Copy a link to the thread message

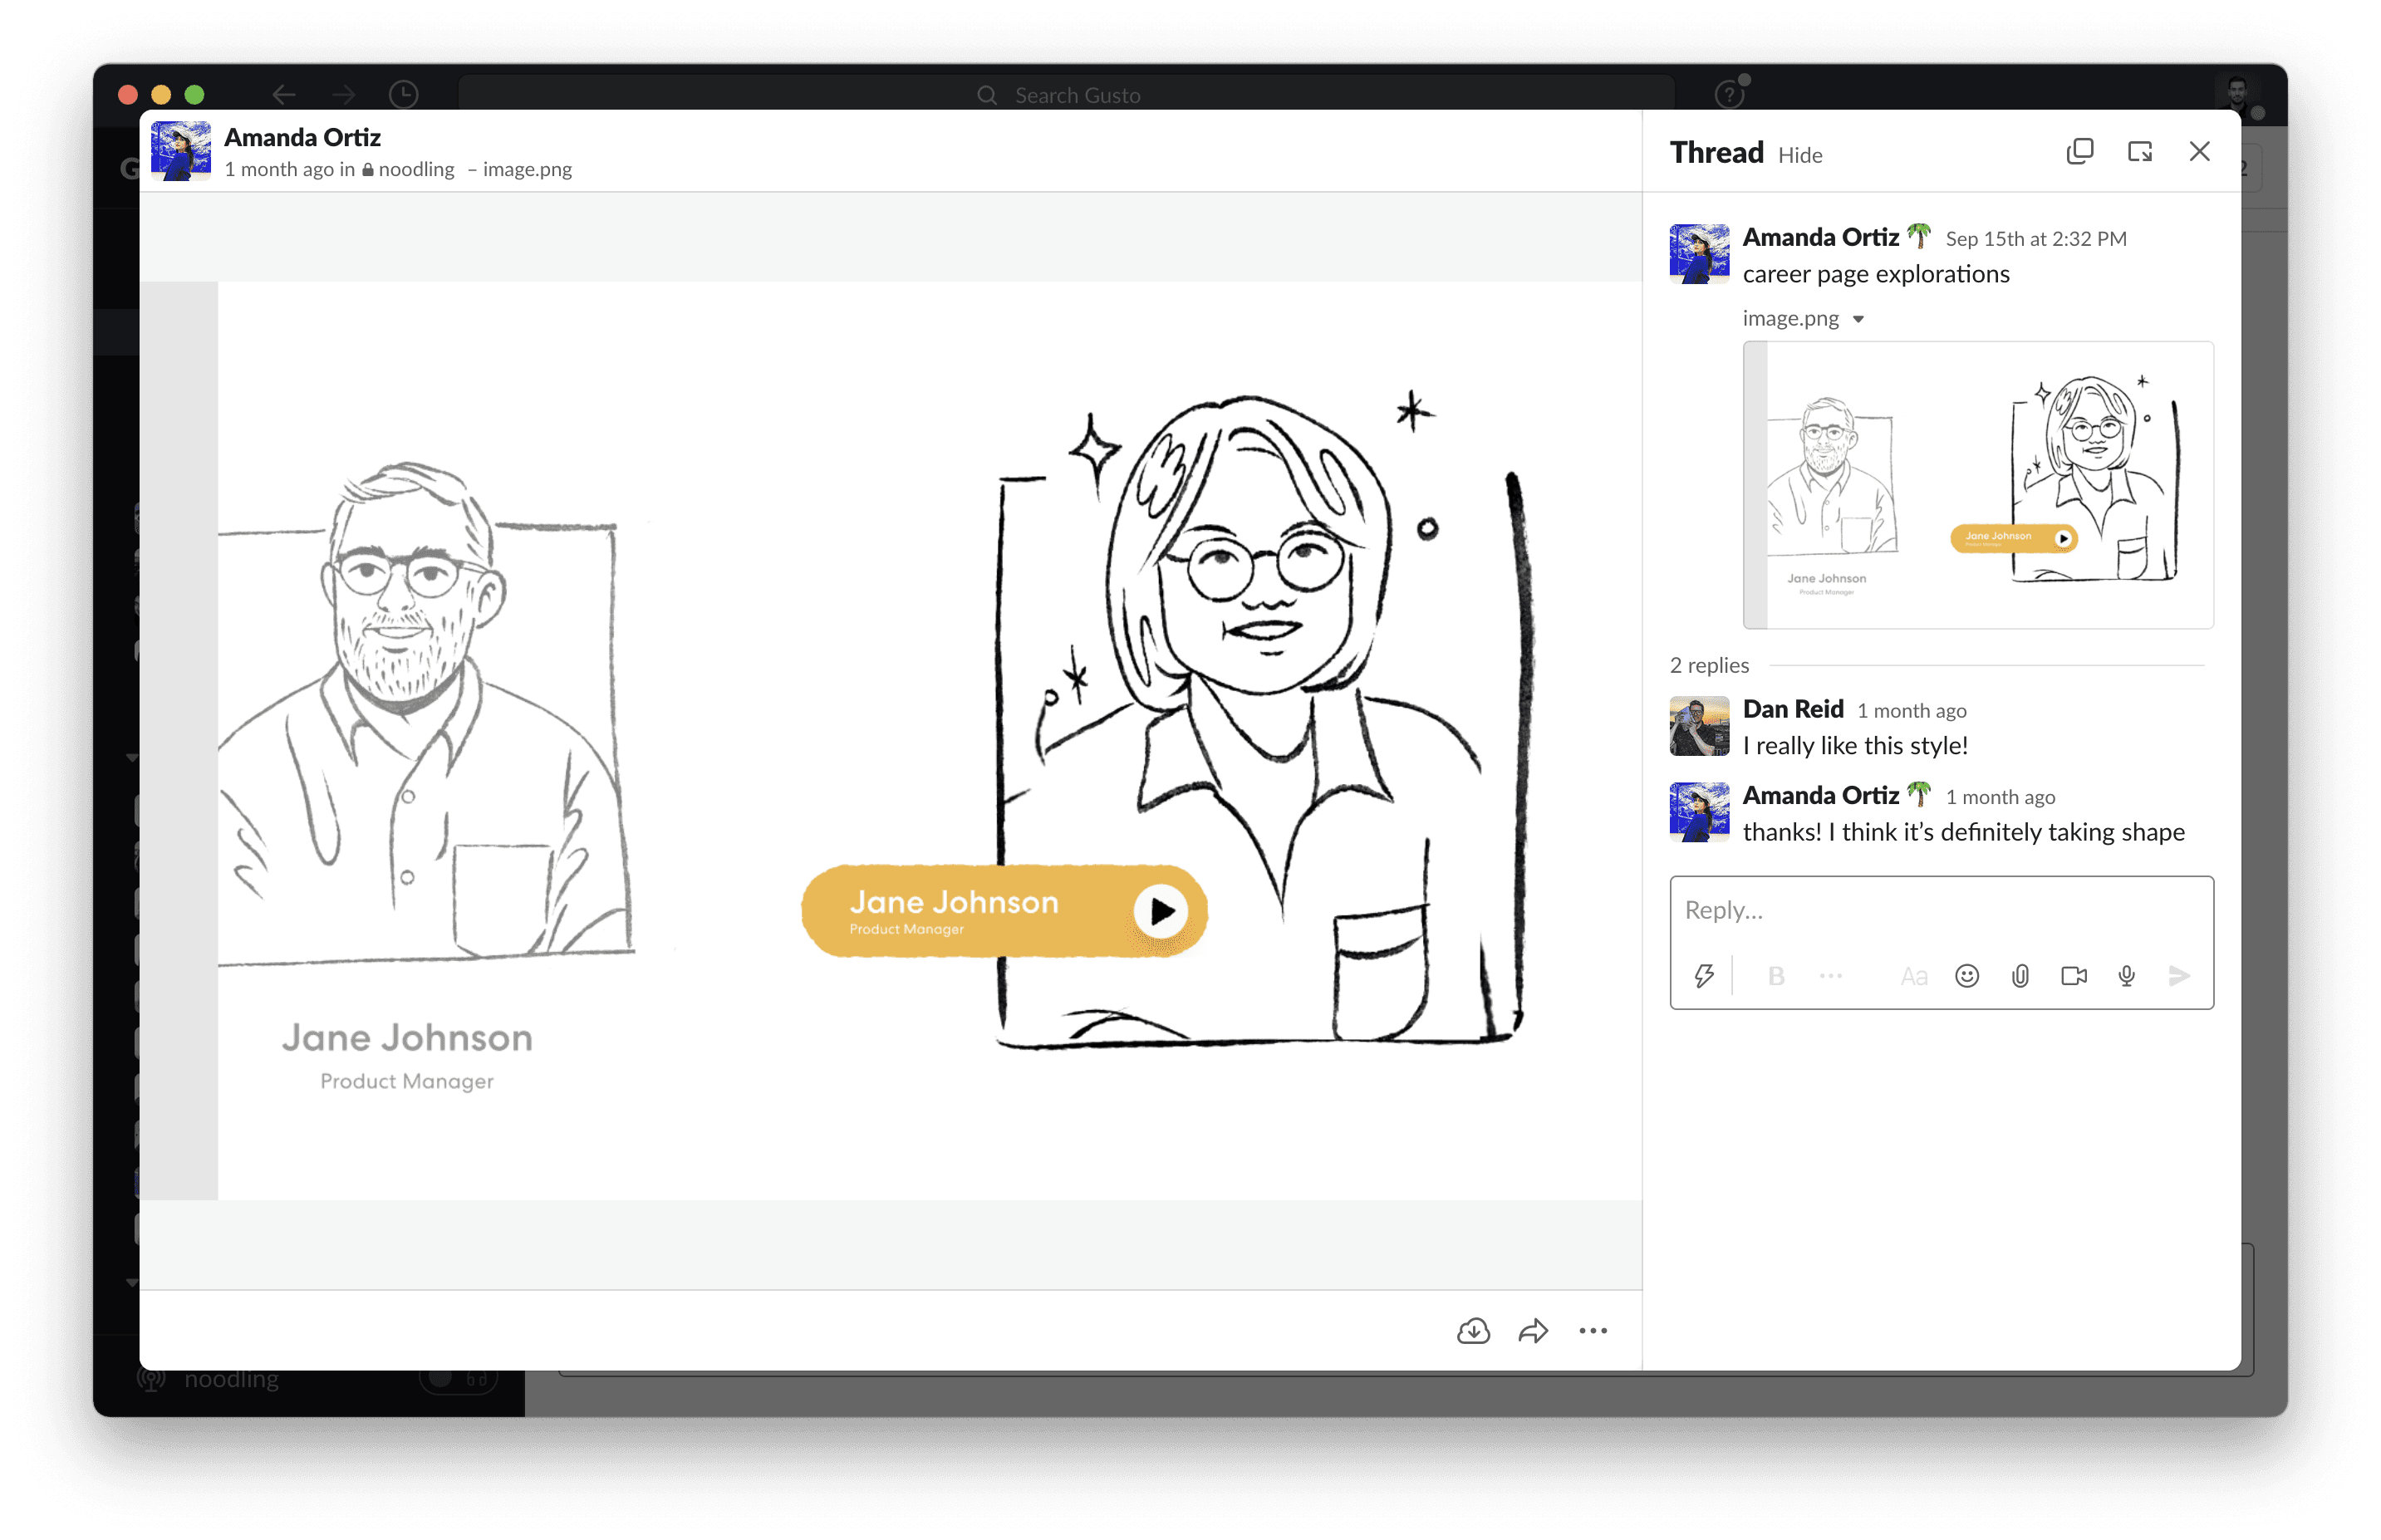tap(2081, 151)
